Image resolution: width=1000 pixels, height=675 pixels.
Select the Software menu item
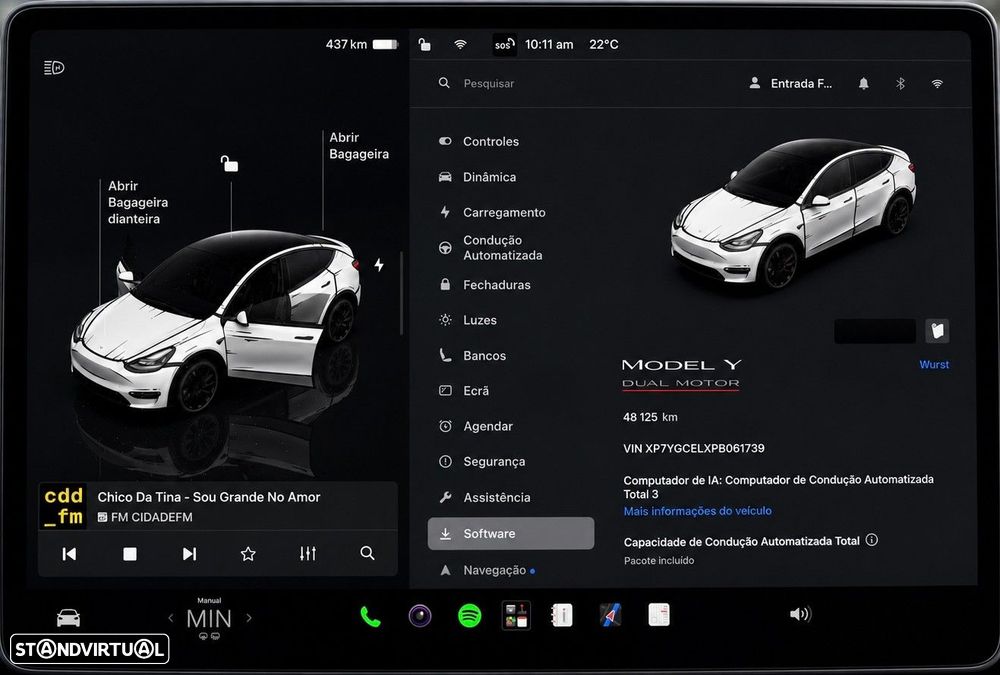[x=511, y=533]
